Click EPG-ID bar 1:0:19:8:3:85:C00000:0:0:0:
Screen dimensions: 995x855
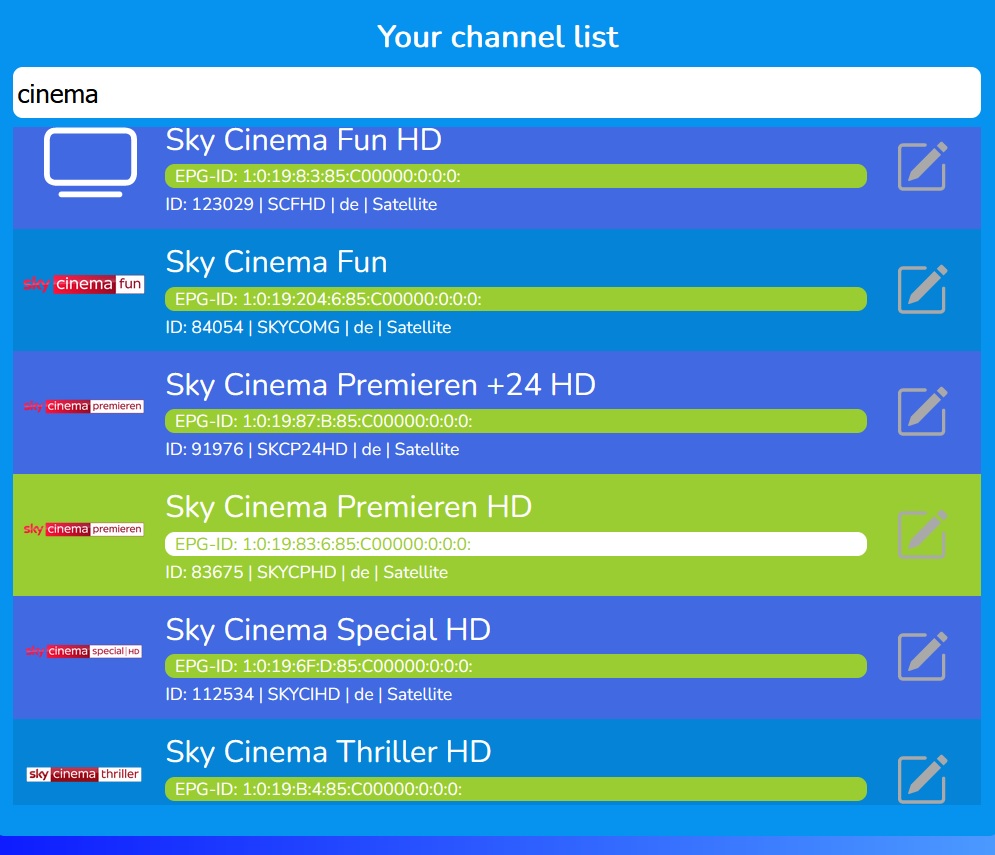pyautogui.click(x=516, y=176)
